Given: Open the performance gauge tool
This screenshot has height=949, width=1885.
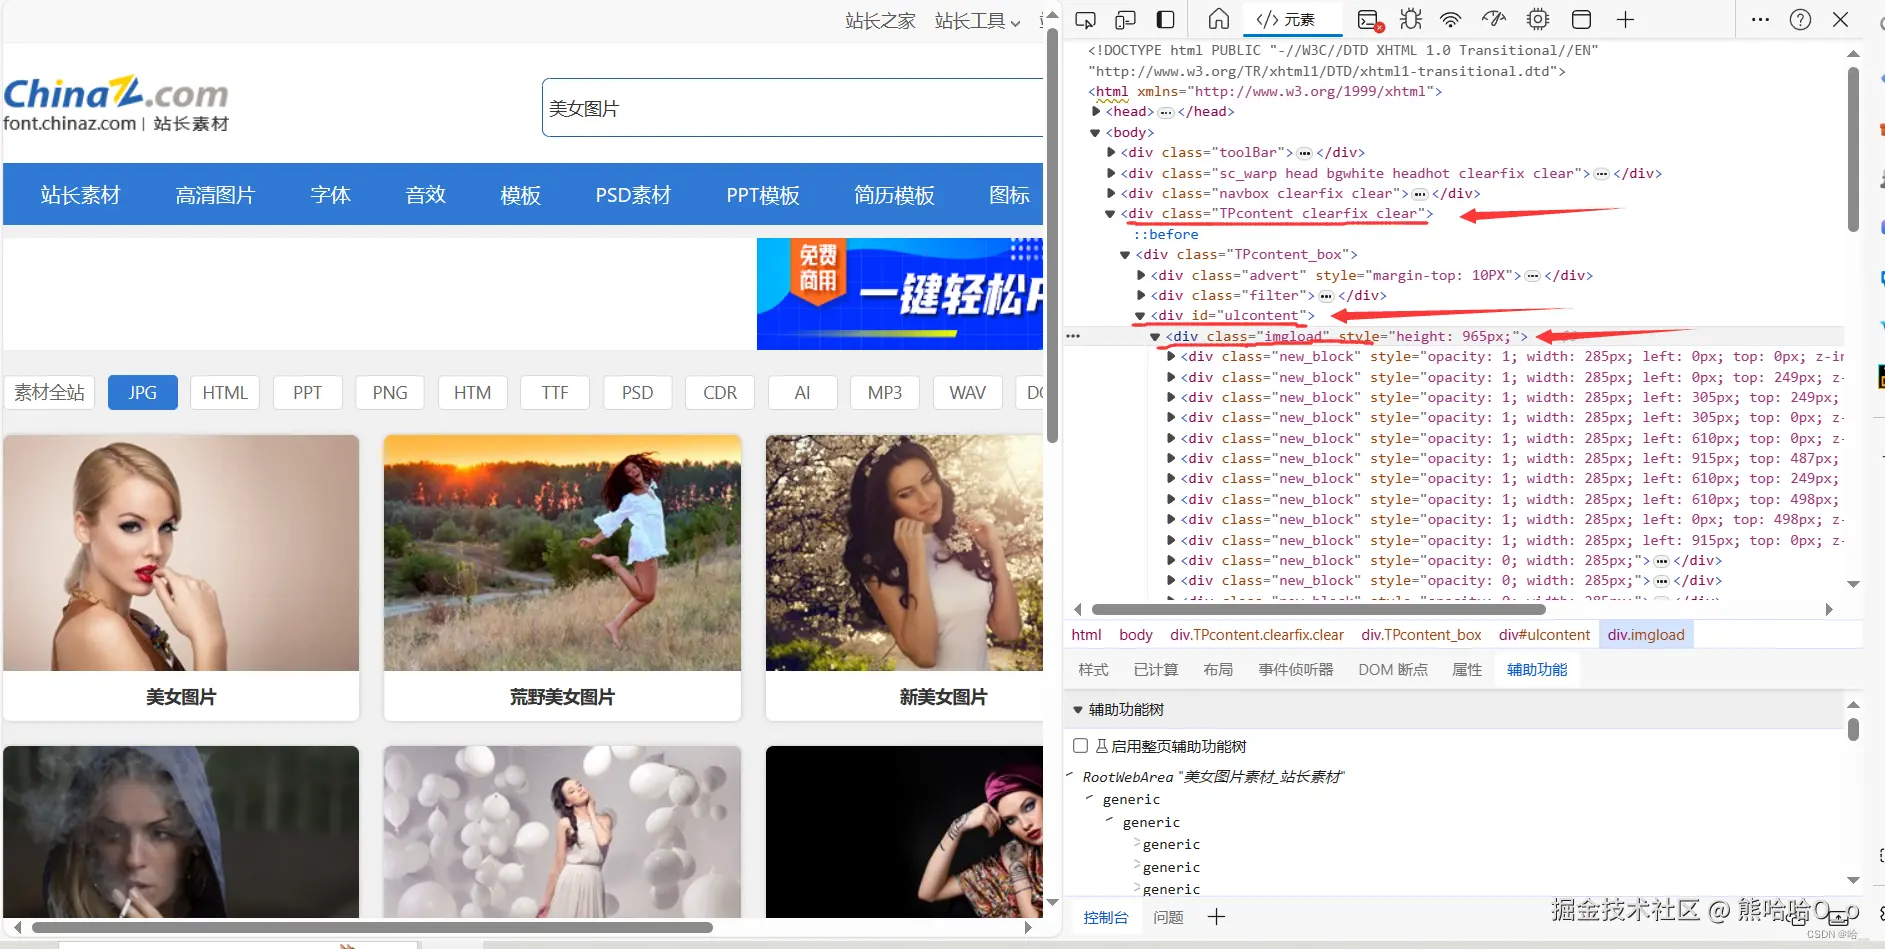Looking at the screenshot, I should click(x=1493, y=19).
